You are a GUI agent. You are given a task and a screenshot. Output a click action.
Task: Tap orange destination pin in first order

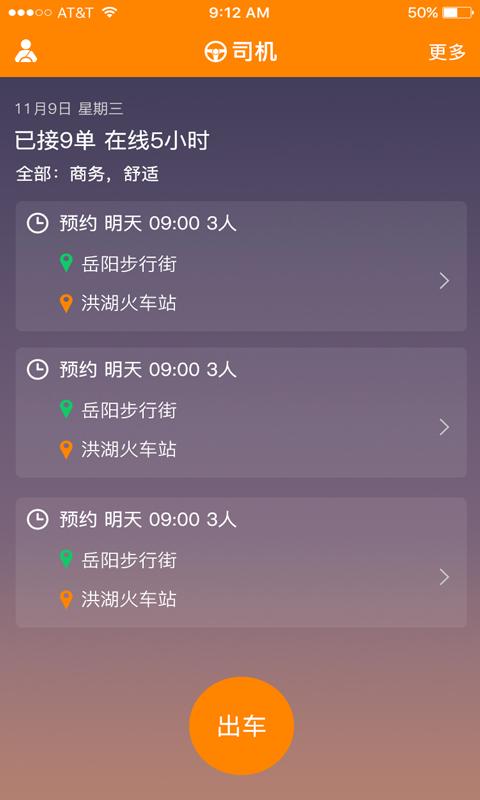pyautogui.click(x=66, y=303)
